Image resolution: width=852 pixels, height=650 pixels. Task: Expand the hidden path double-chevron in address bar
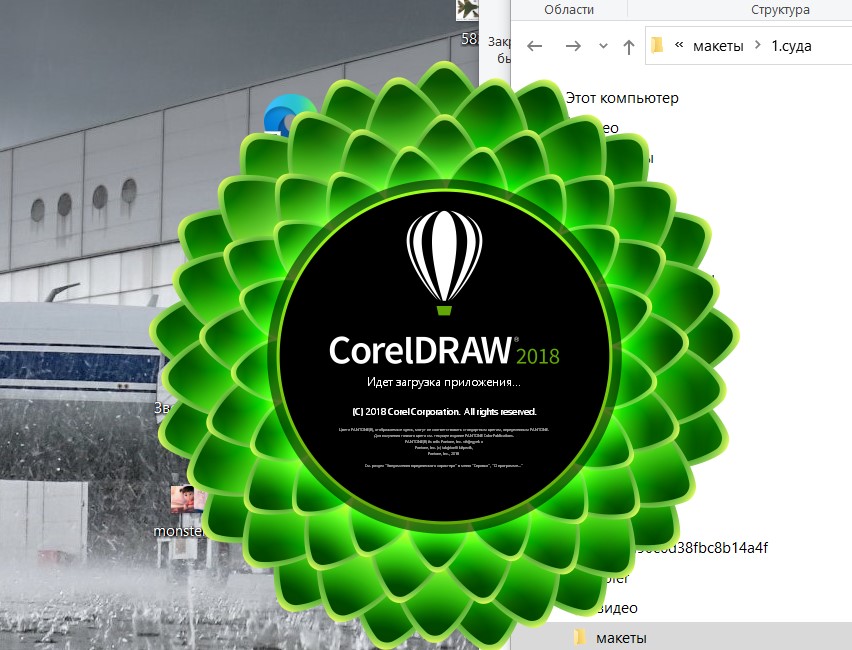(680, 46)
